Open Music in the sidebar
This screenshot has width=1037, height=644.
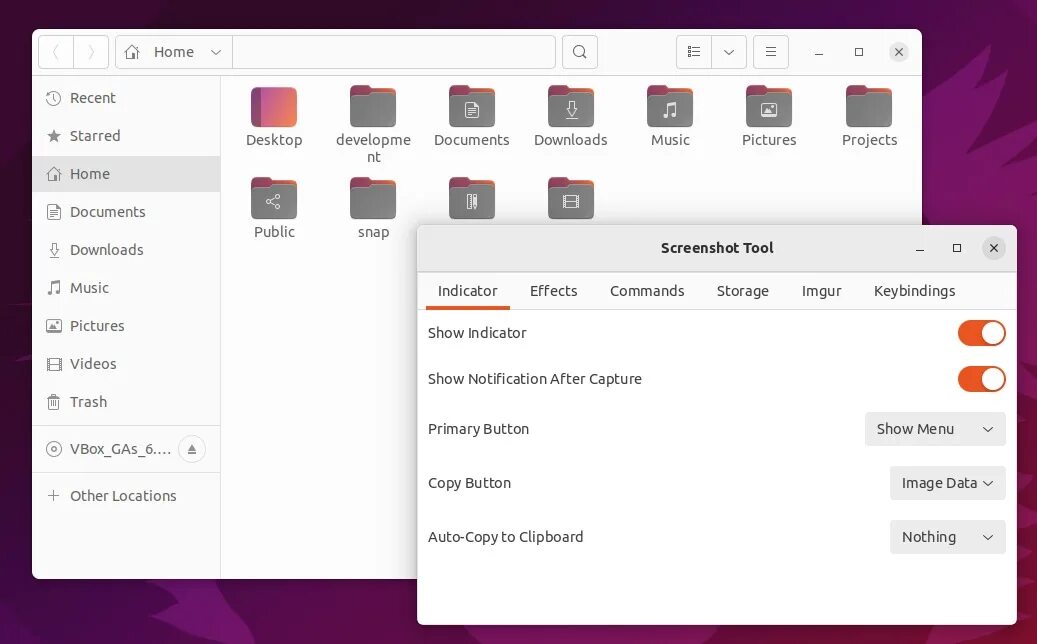[x=126, y=288]
